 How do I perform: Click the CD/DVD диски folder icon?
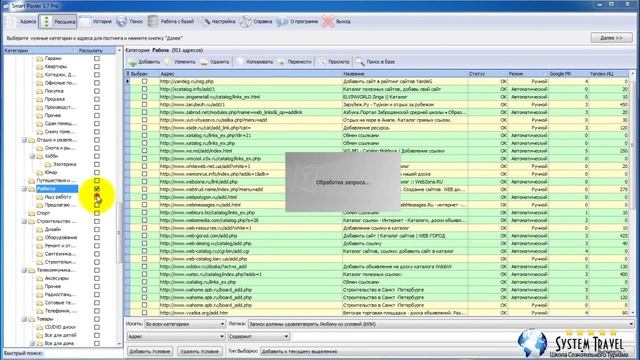pos(40,327)
